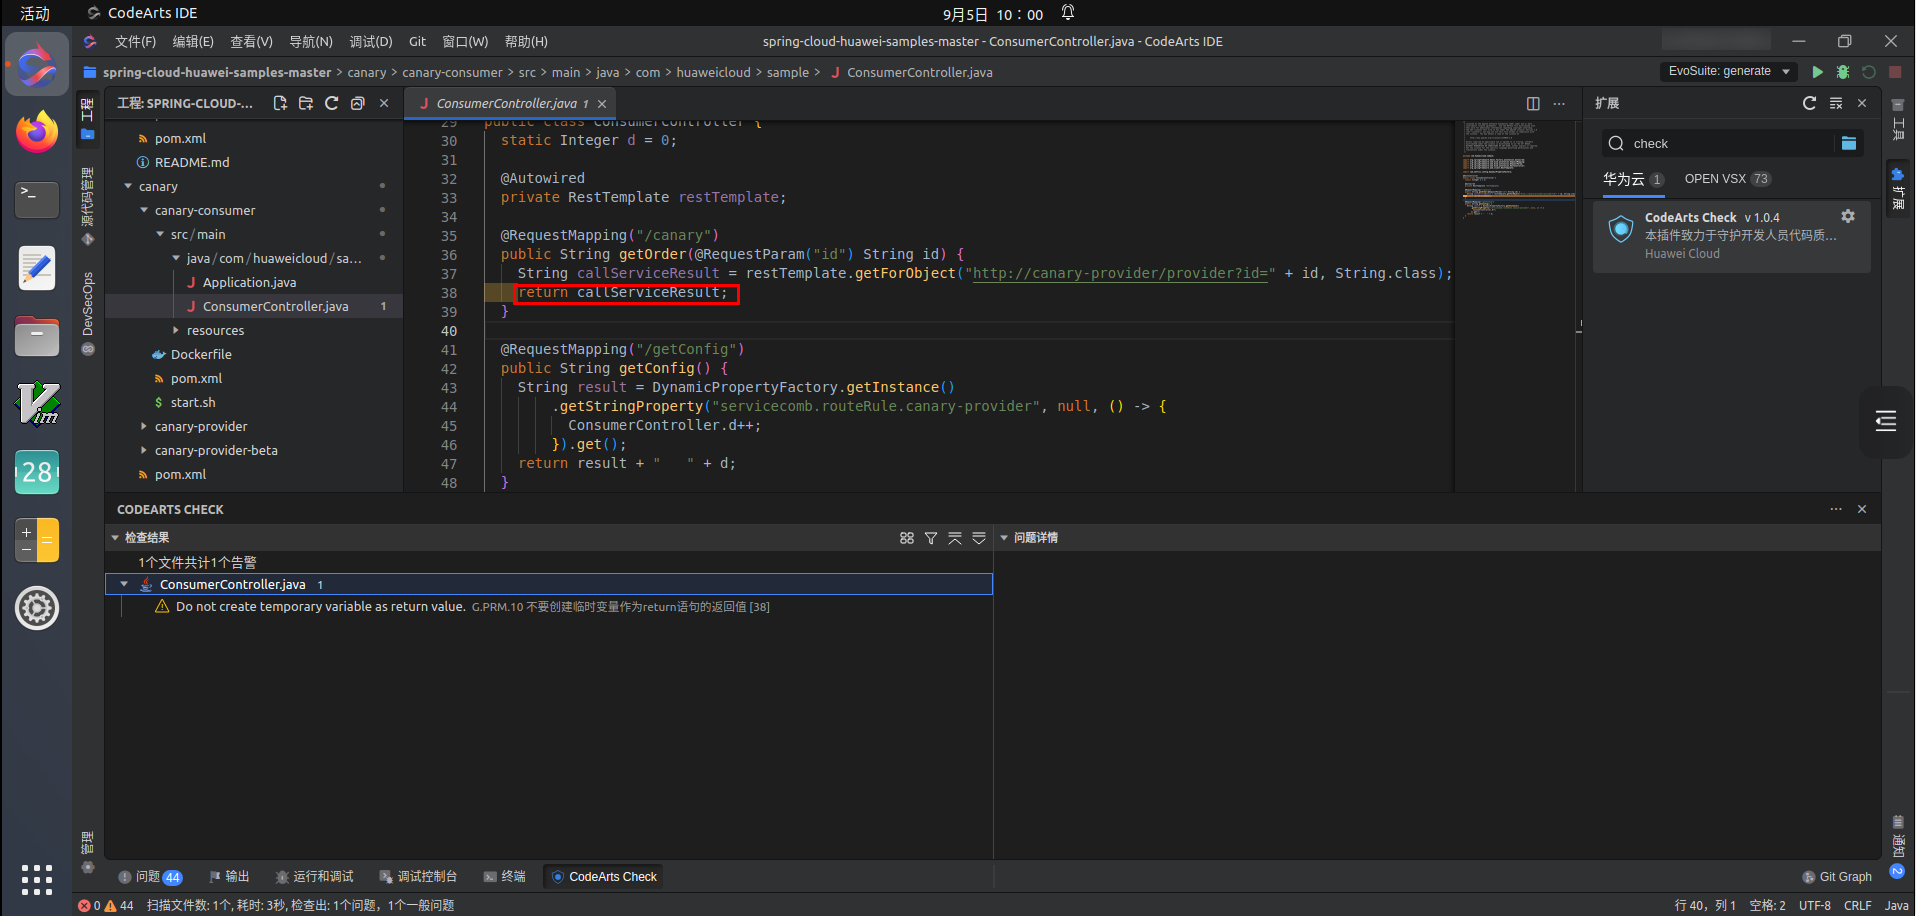Viewport: 1916px width, 916px height.
Task: Click the new file icon in project panel
Action: point(280,103)
